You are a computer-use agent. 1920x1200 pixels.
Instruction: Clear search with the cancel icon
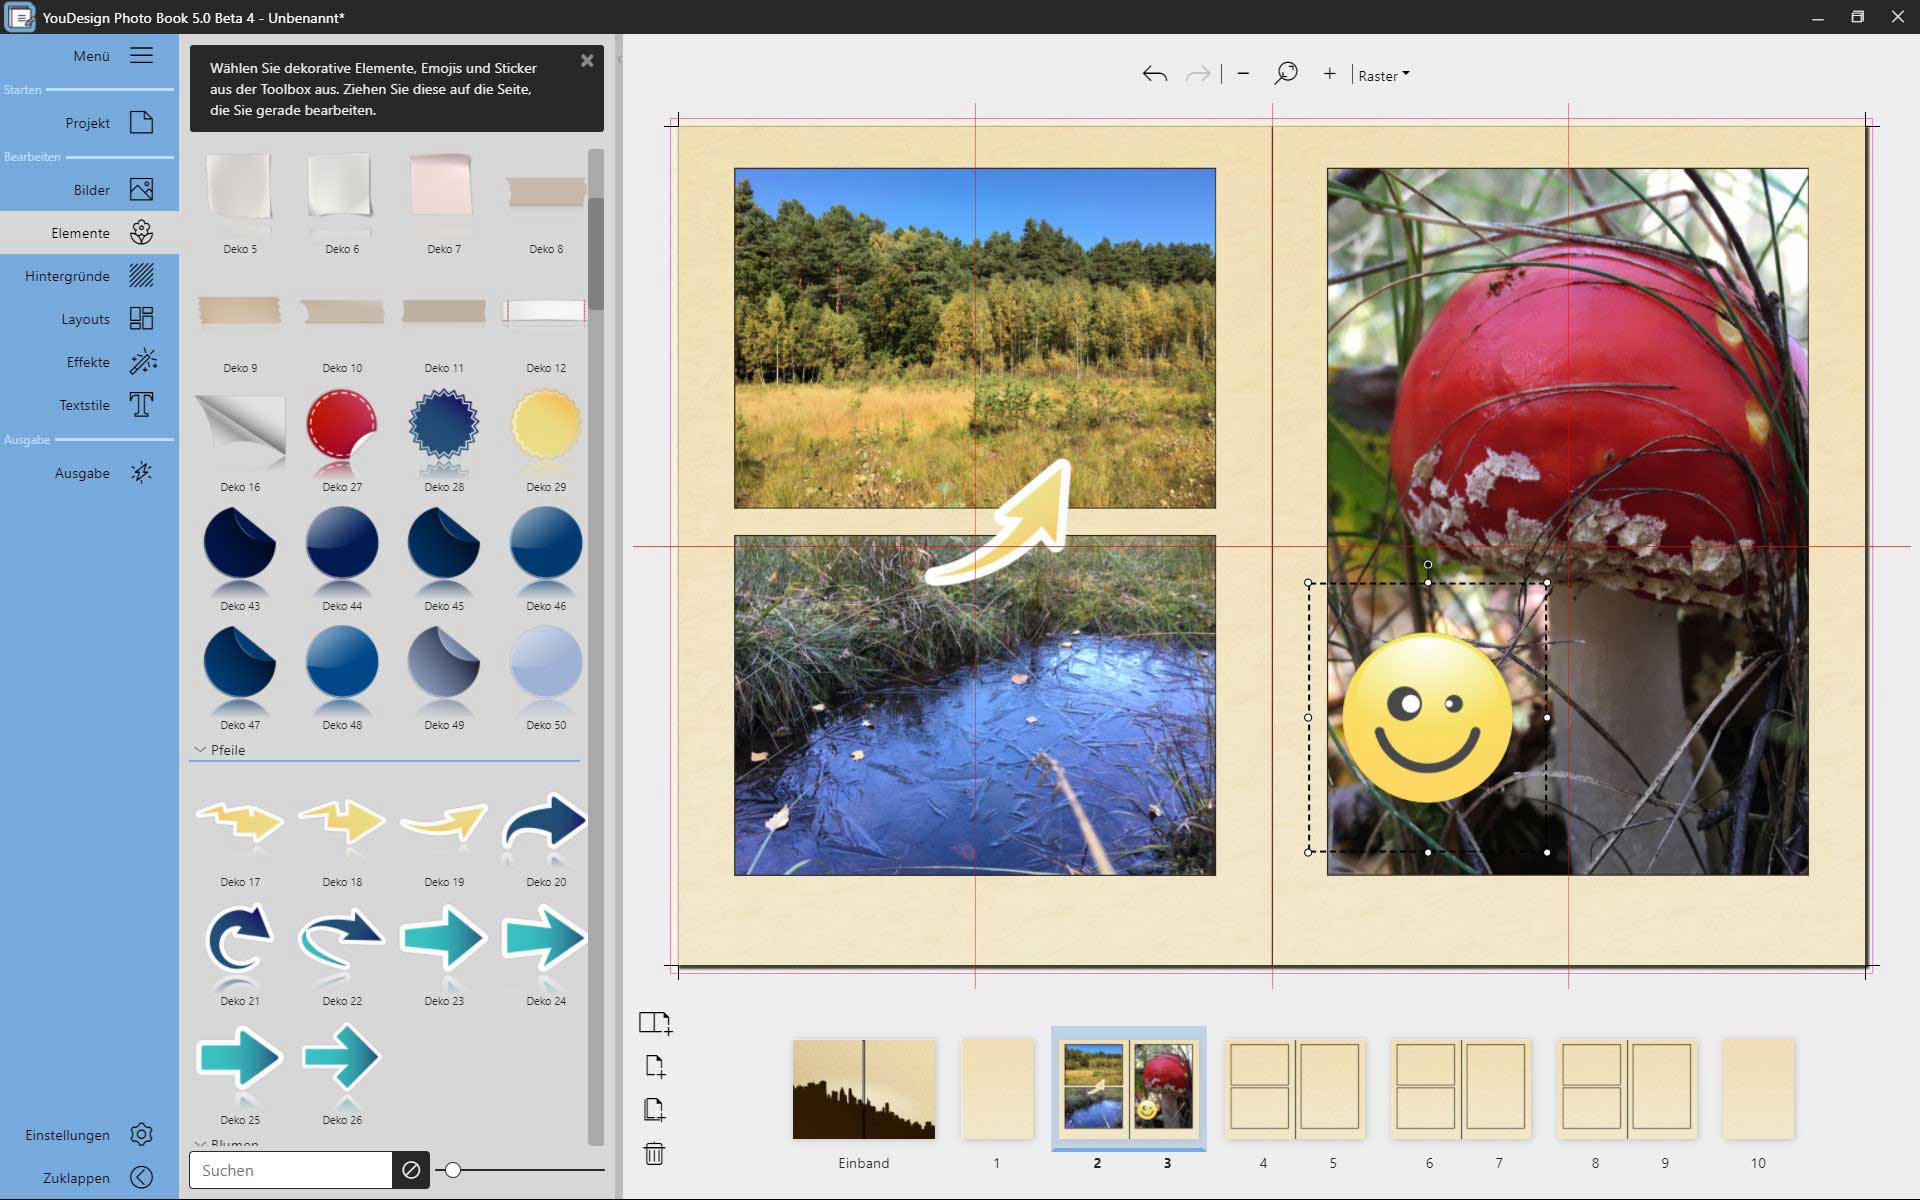411,1170
